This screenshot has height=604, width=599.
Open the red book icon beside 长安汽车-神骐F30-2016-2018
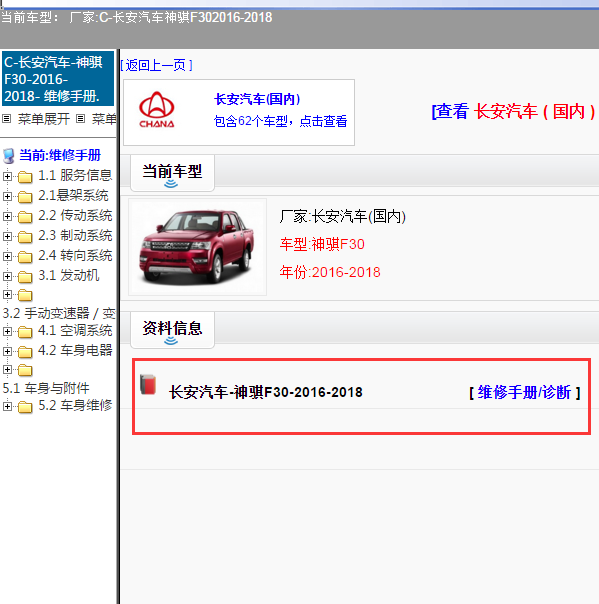pos(148,384)
